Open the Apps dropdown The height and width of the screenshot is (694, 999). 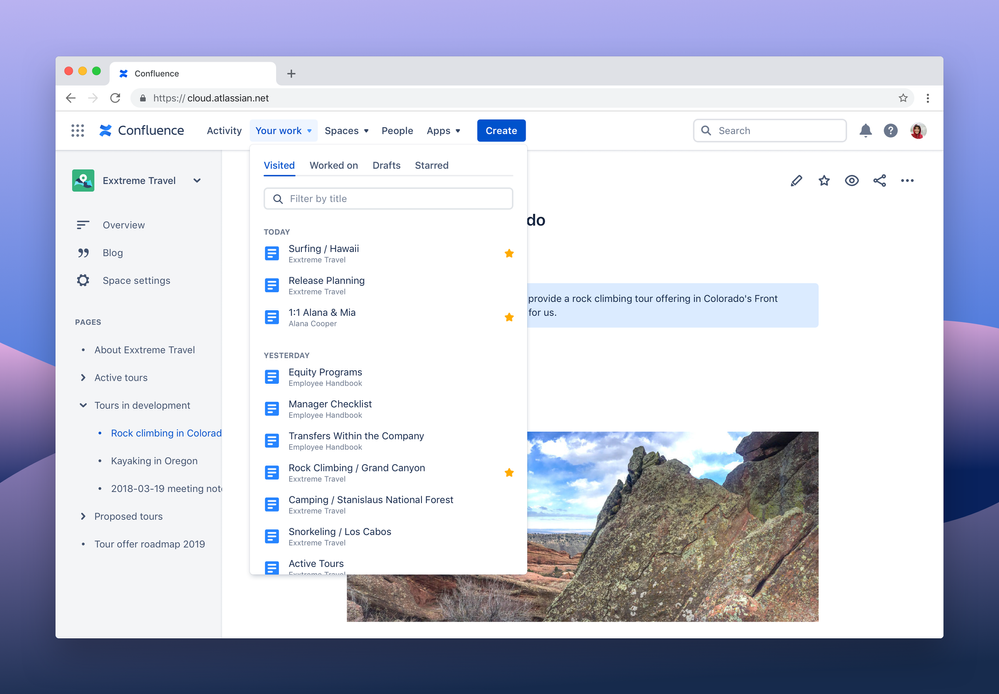tap(443, 131)
